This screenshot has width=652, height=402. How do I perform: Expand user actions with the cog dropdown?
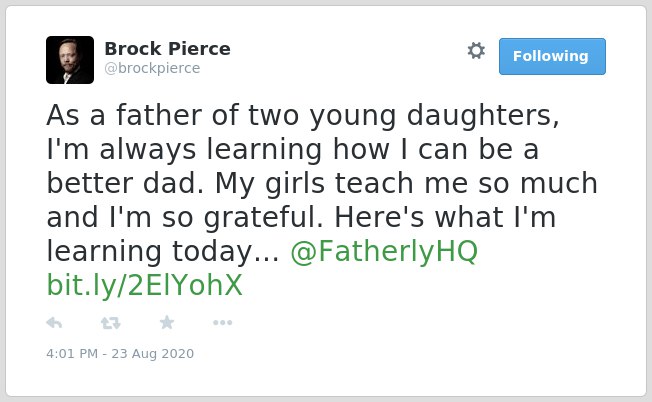(x=476, y=51)
